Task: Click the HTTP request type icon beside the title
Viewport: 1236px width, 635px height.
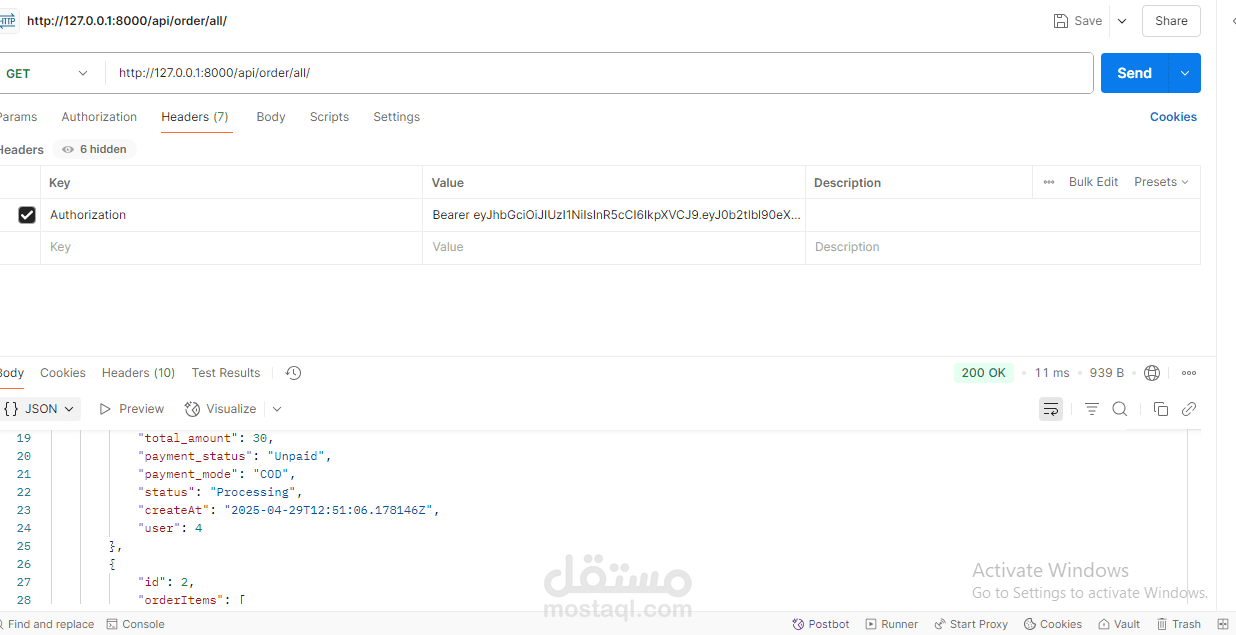Action: pyautogui.click(x=8, y=20)
